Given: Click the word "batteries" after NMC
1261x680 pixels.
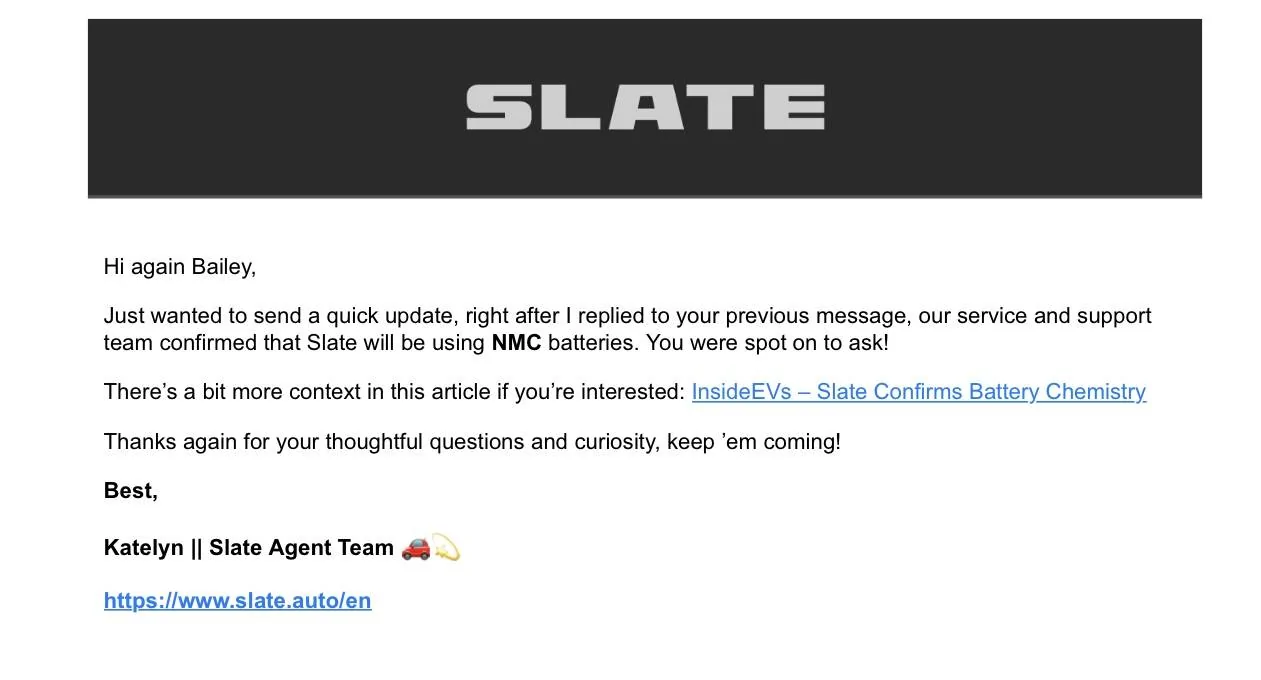Looking at the screenshot, I should 590,343.
